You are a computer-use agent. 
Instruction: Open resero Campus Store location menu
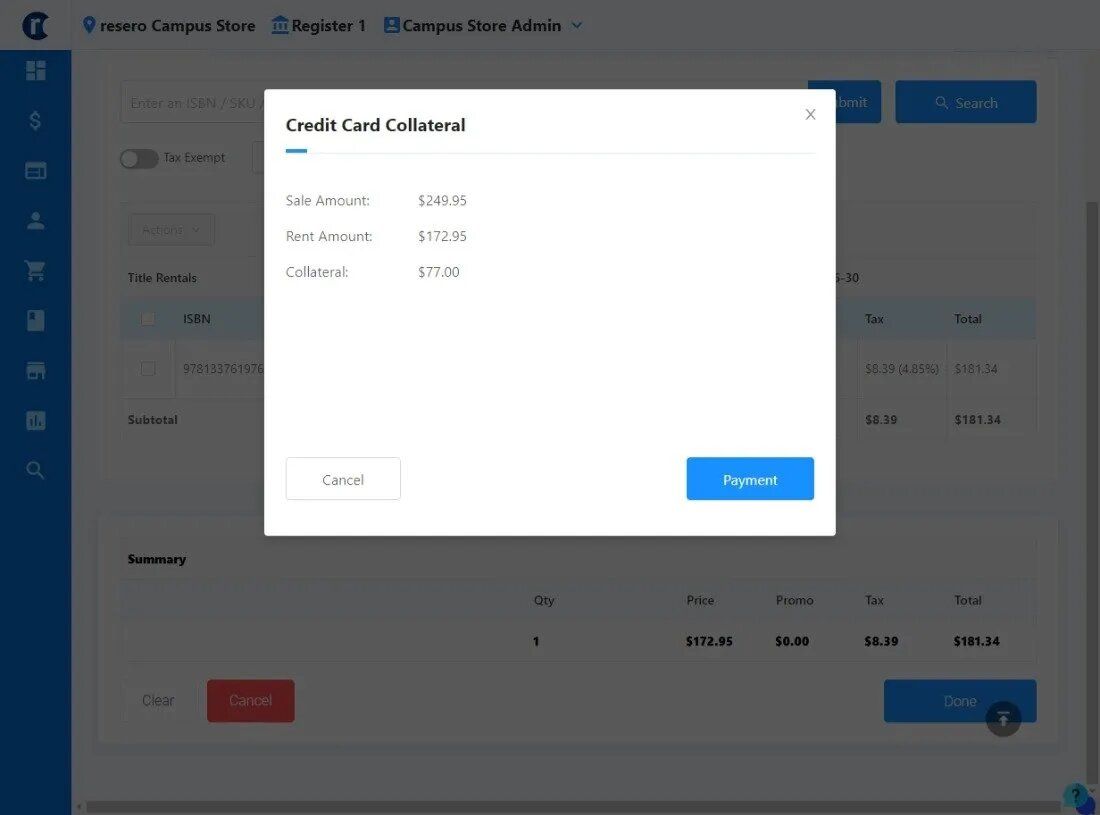[x=168, y=25]
